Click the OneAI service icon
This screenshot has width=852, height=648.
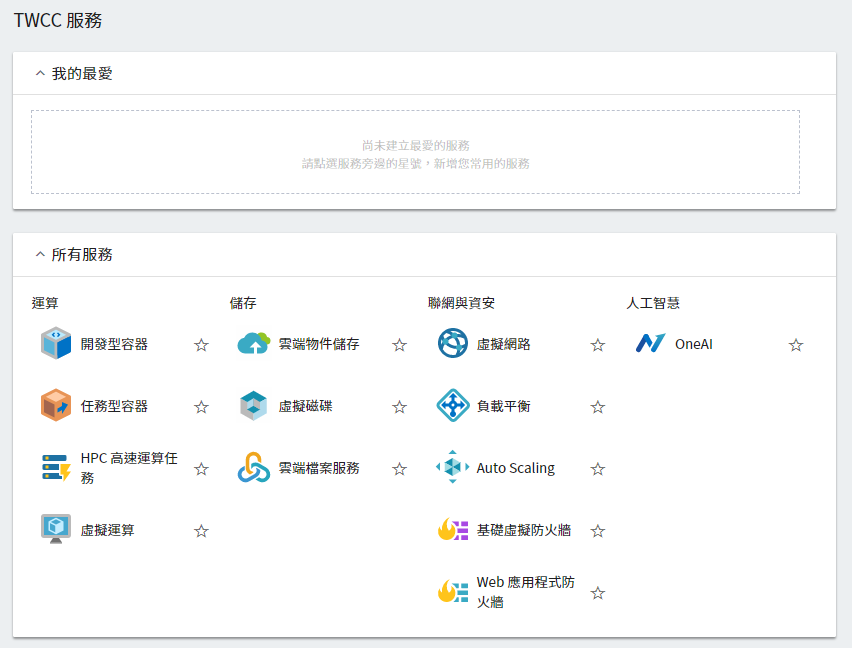tap(652, 344)
